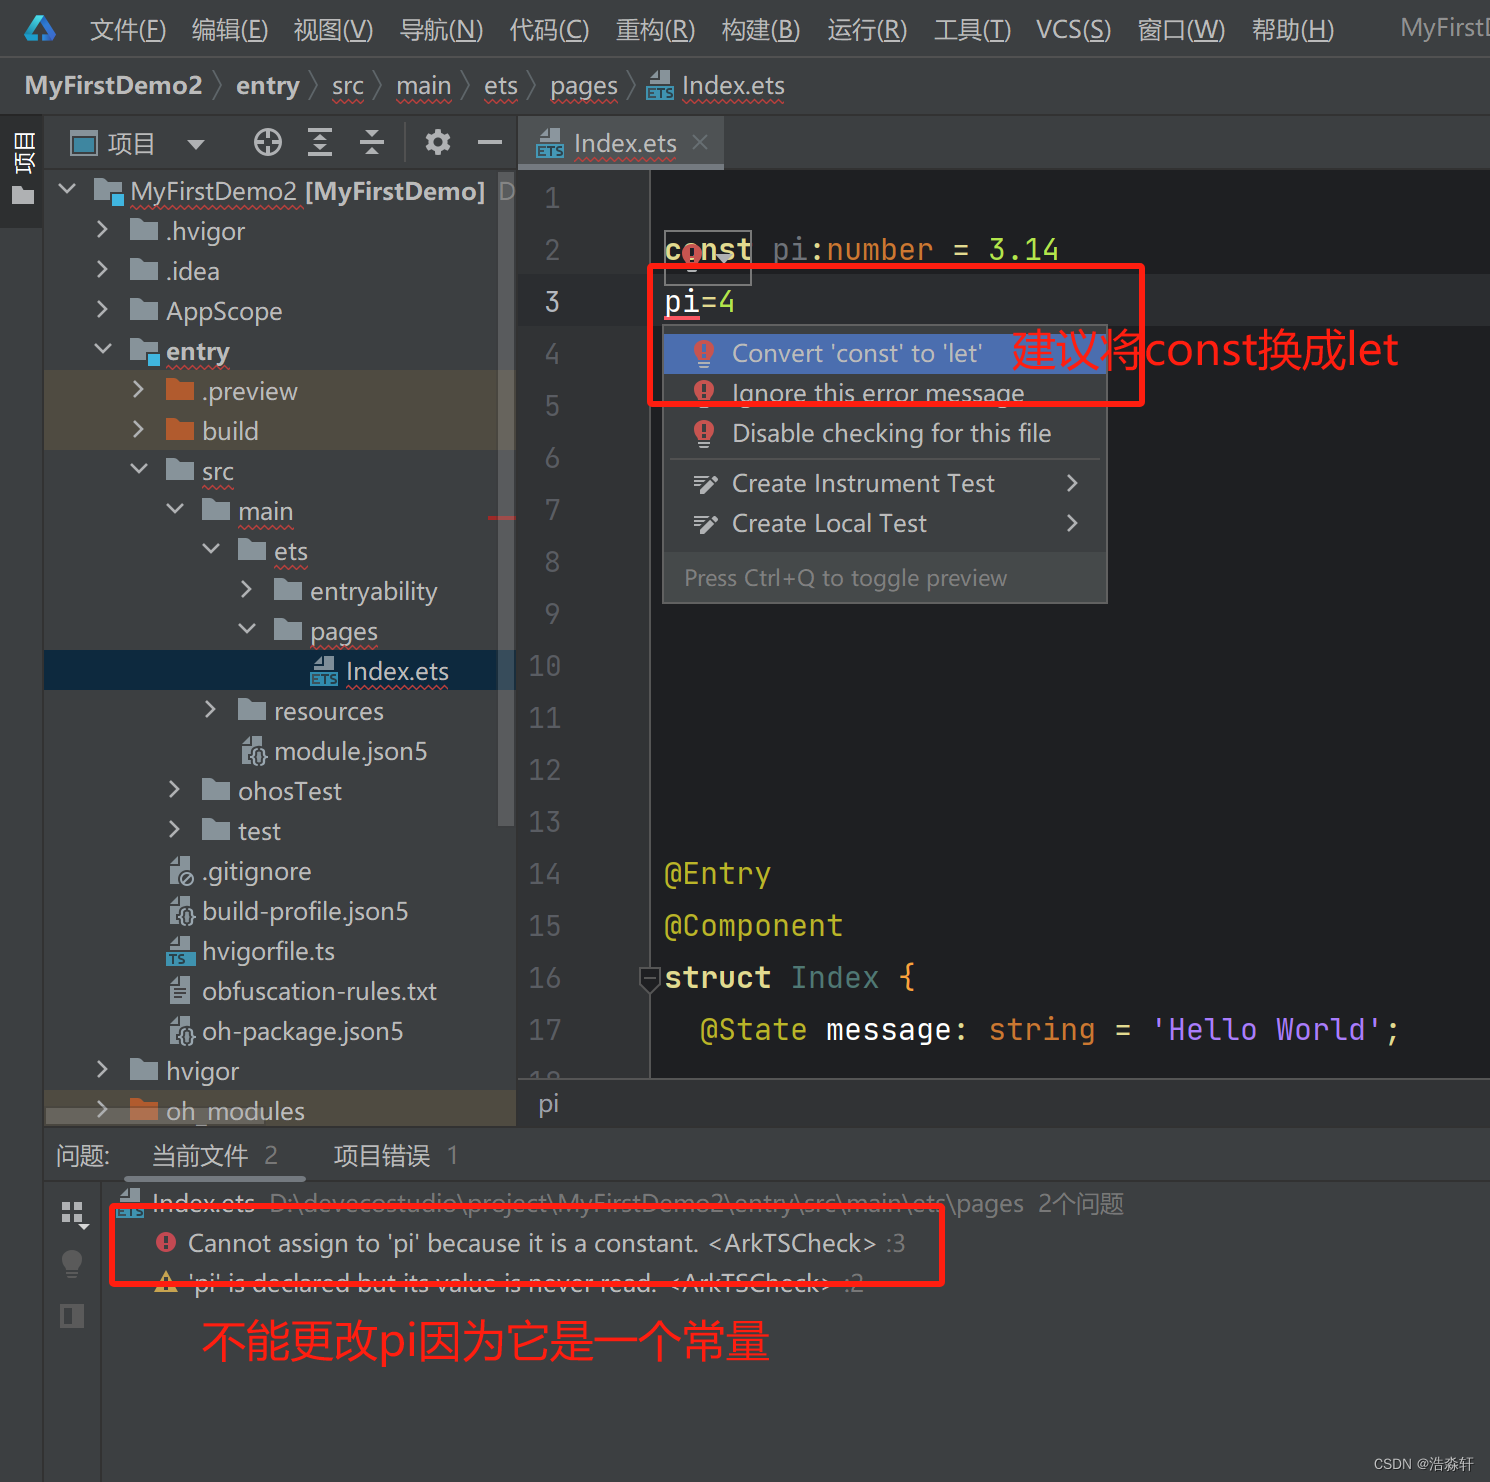Switch to the 项目错误 tab
This screenshot has width=1490, height=1482.
[x=395, y=1156]
